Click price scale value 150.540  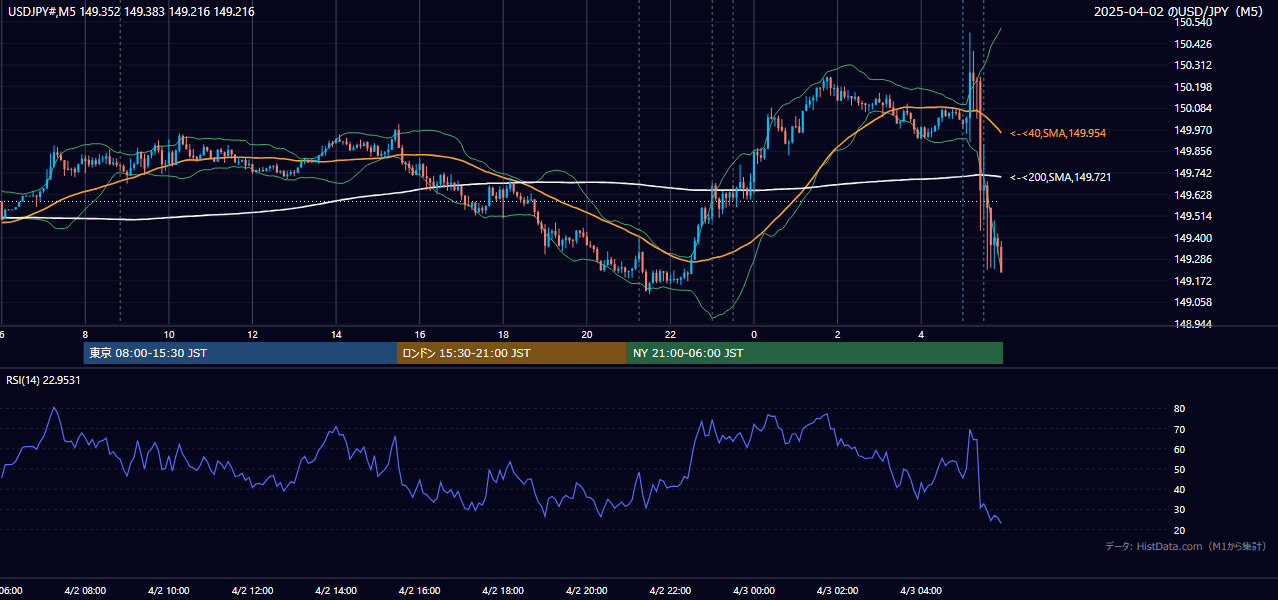pyautogui.click(x=1192, y=22)
